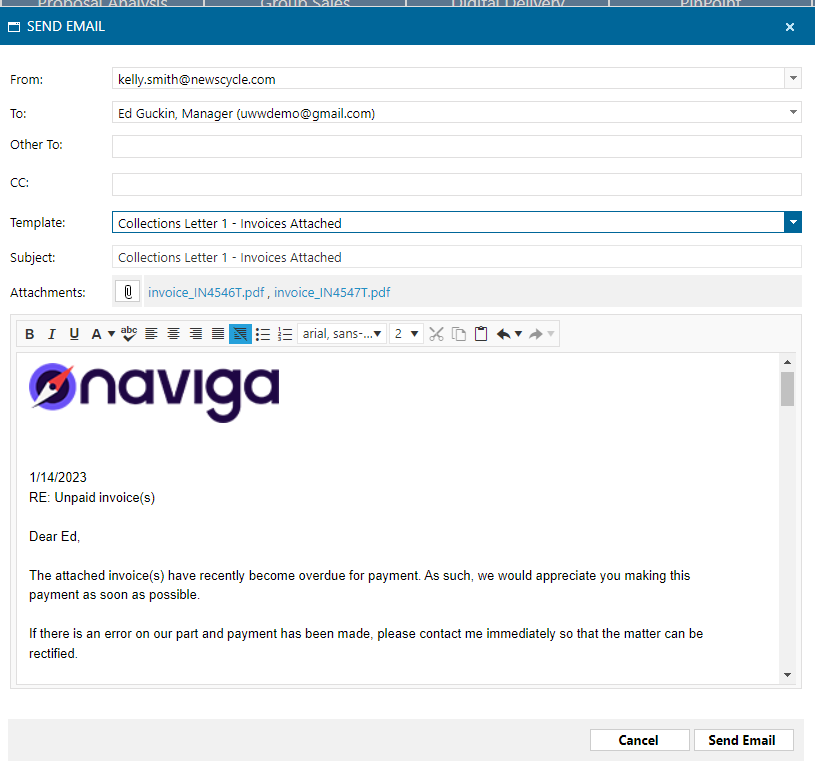Click the paperclip attachment icon
815x784 pixels.
128,292
